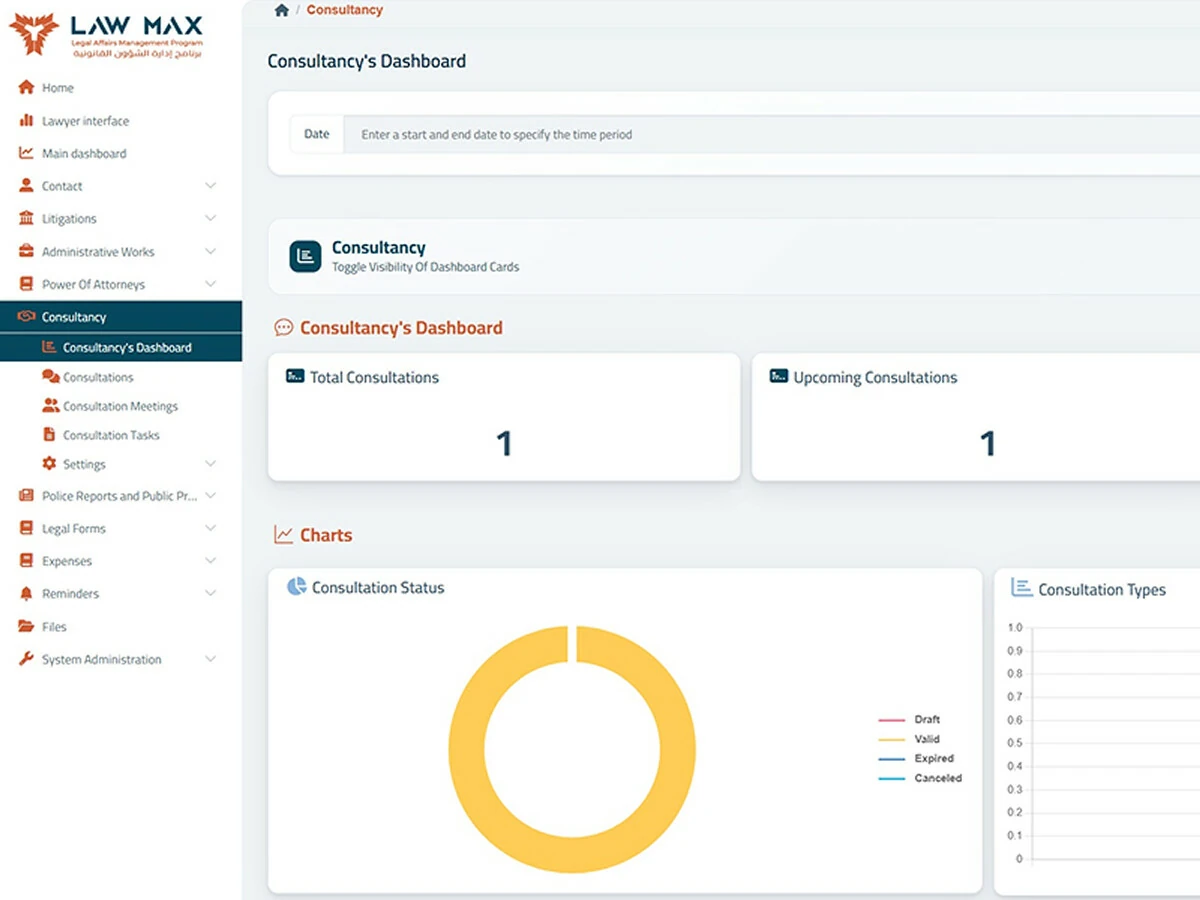This screenshot has height=900, width=1200.
Task: Click the Consultation Types chart icon
Action: pos(1021,588)
